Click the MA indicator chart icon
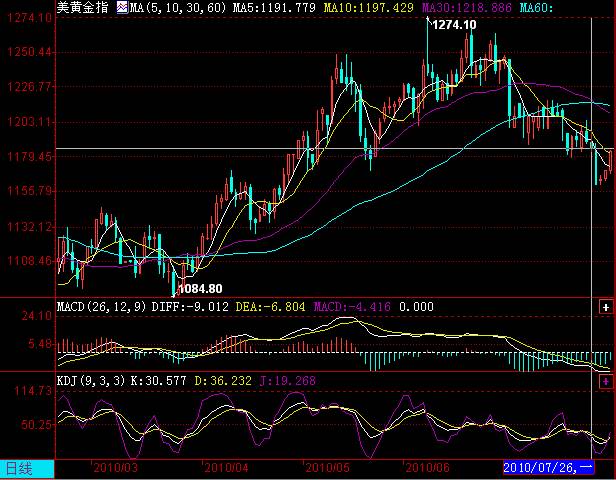 [x=122, y=7]
